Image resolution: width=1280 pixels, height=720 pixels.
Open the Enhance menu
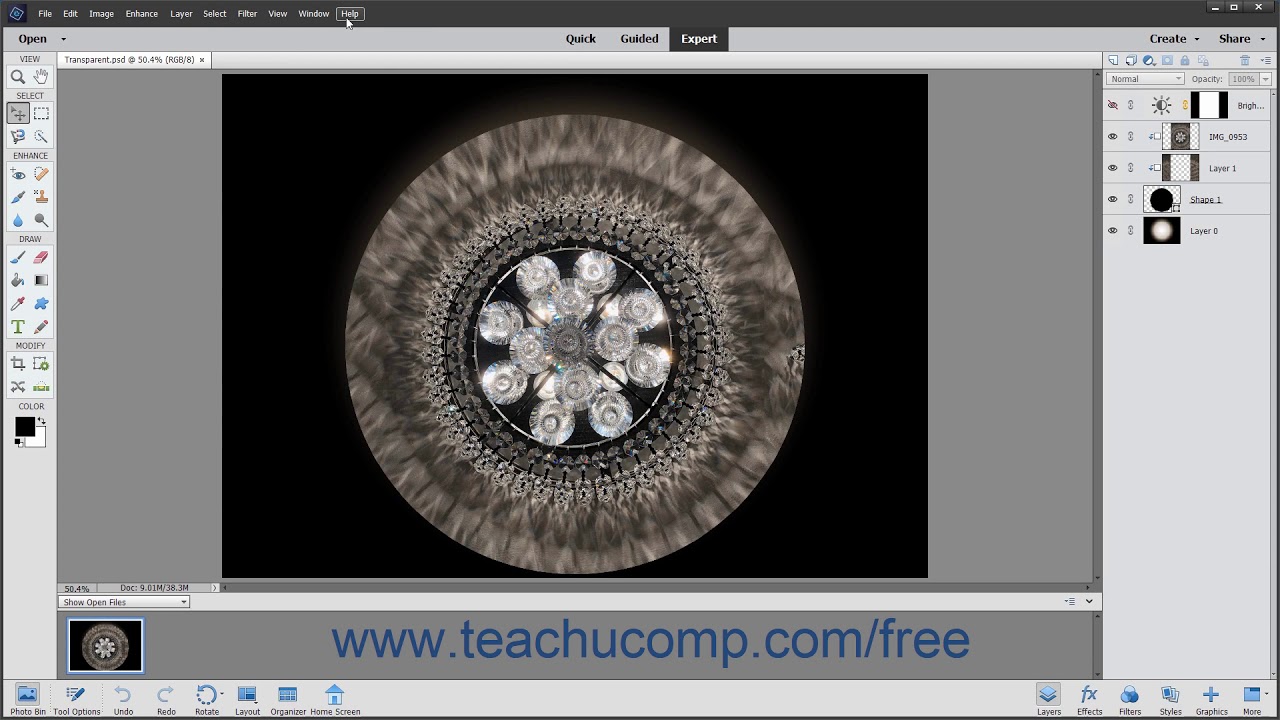pos(141,14)
